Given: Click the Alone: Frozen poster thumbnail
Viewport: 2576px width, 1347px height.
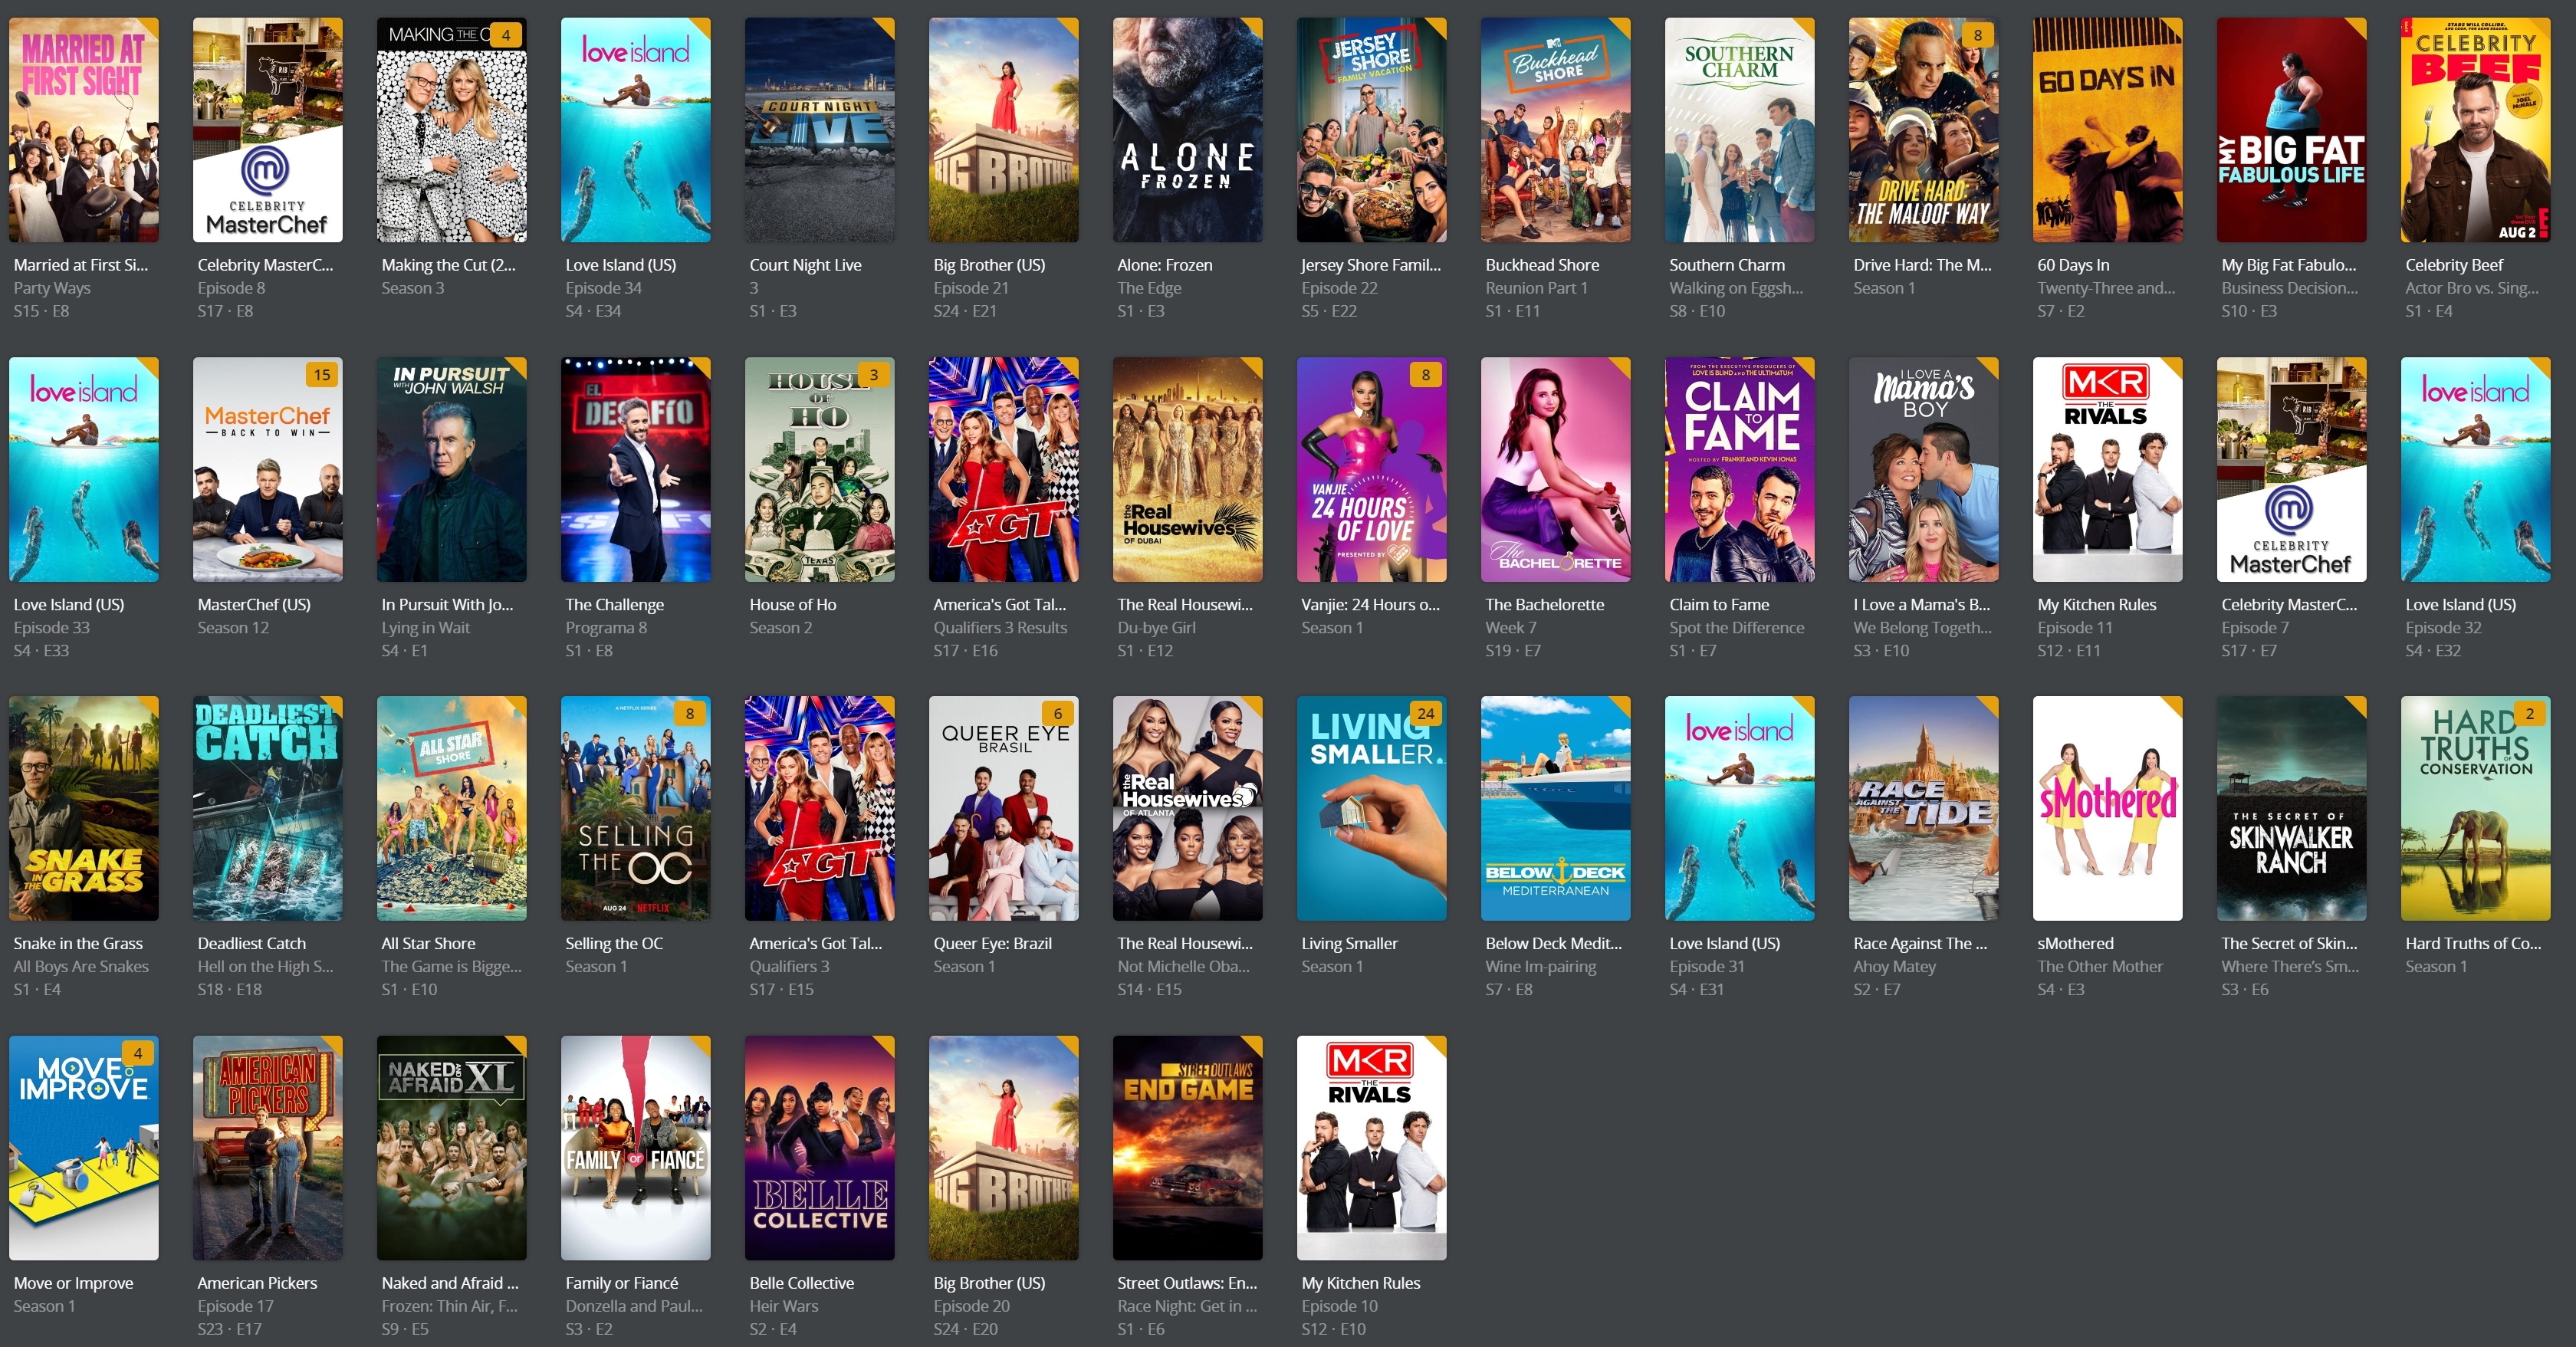Looking at the screenshot, I should pyautogui.click(x=1187, y=130).
